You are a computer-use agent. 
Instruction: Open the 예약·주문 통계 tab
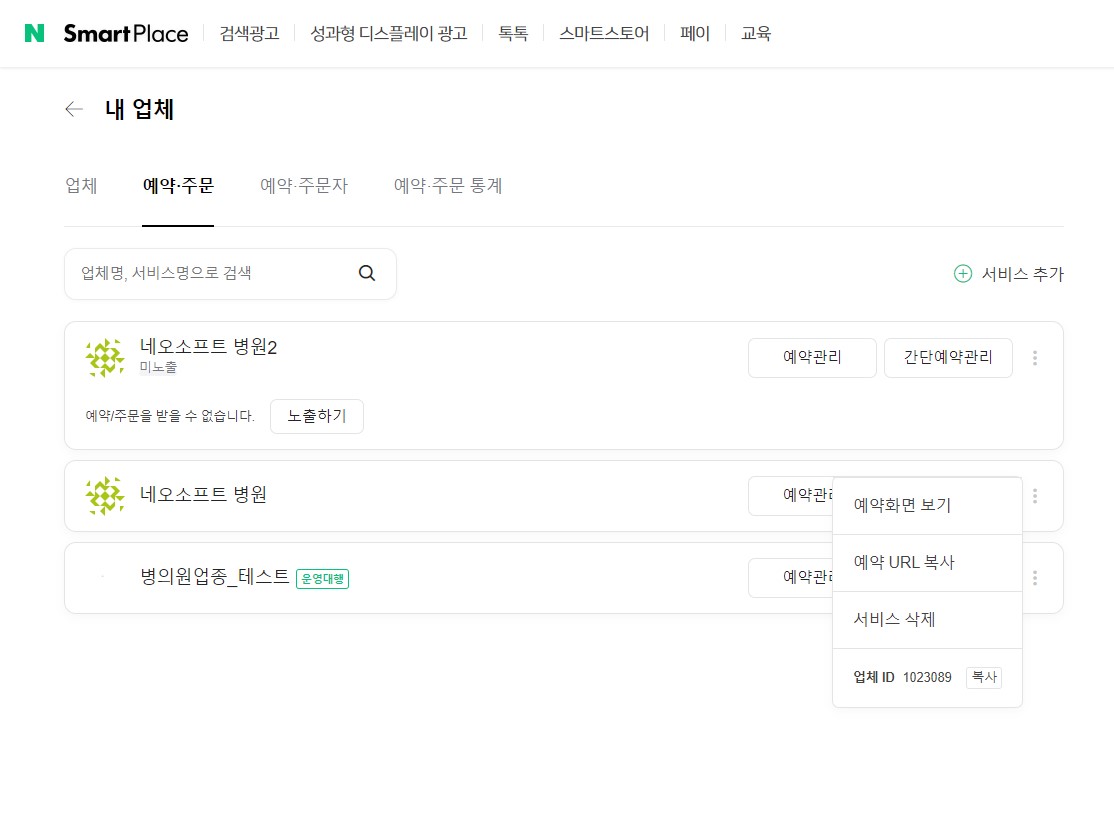(448, 185)
